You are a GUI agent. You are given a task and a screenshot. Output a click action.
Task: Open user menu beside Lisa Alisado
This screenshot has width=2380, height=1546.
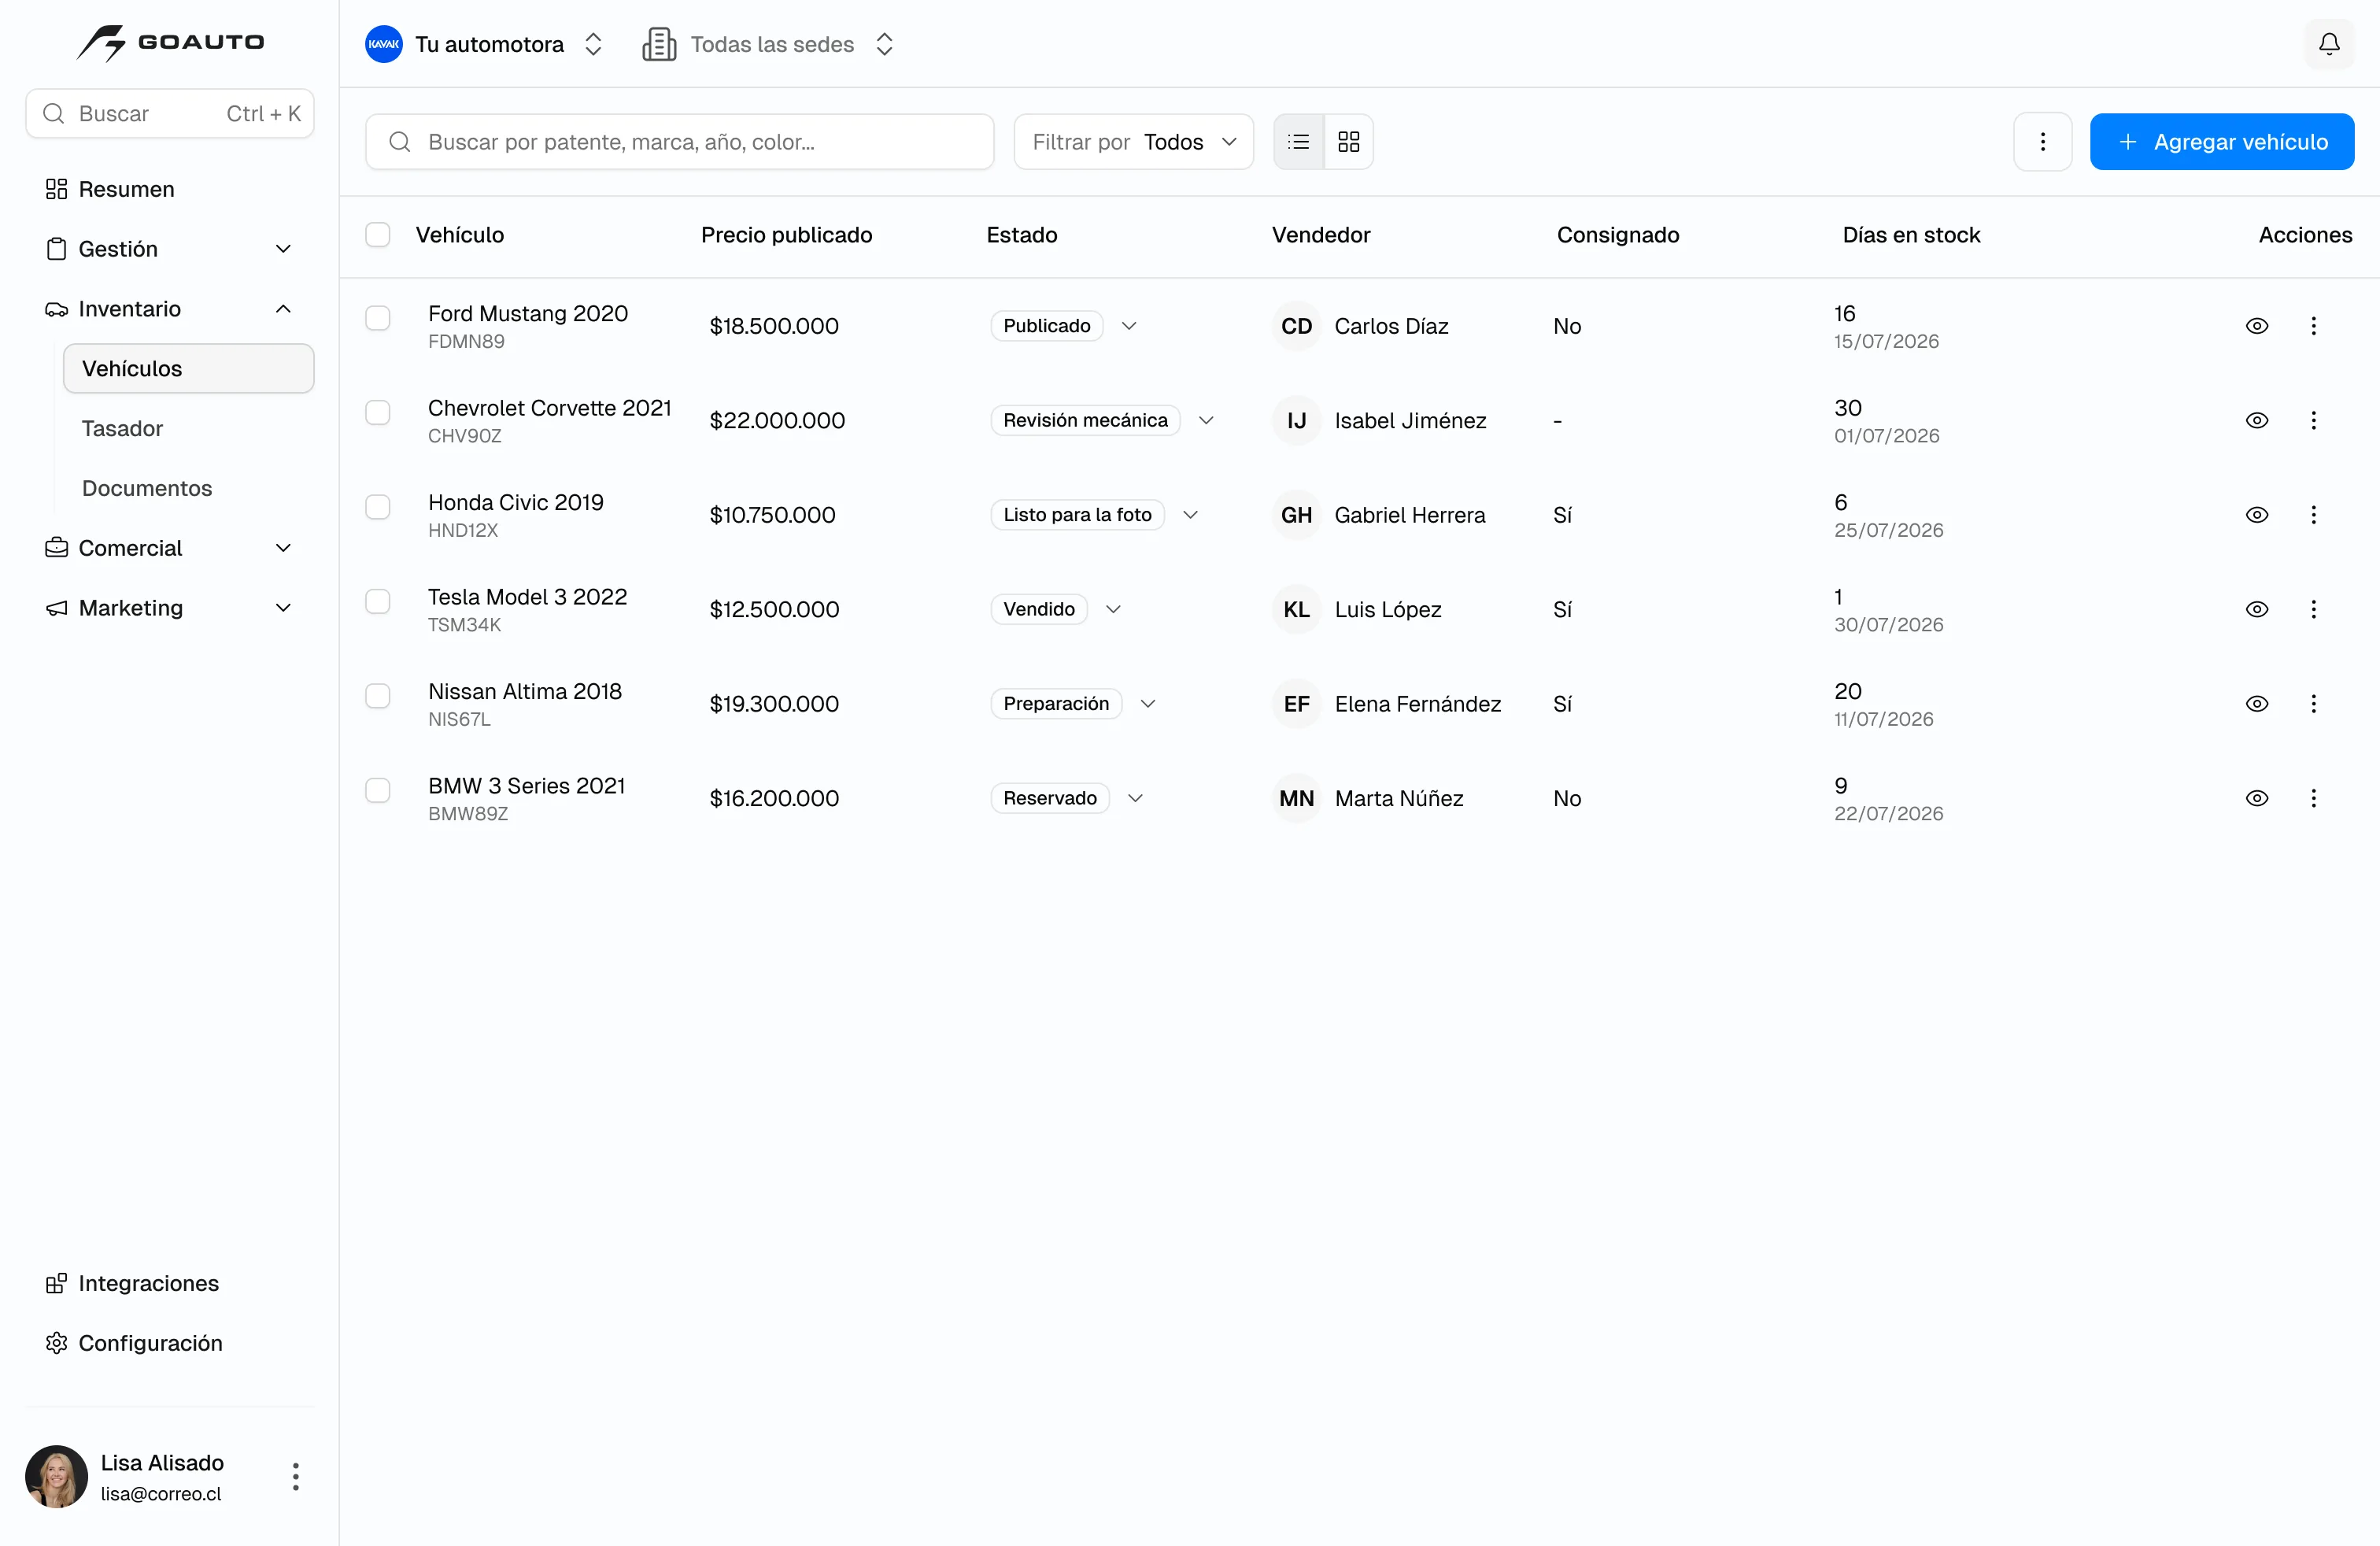(x=295, y=1476)
